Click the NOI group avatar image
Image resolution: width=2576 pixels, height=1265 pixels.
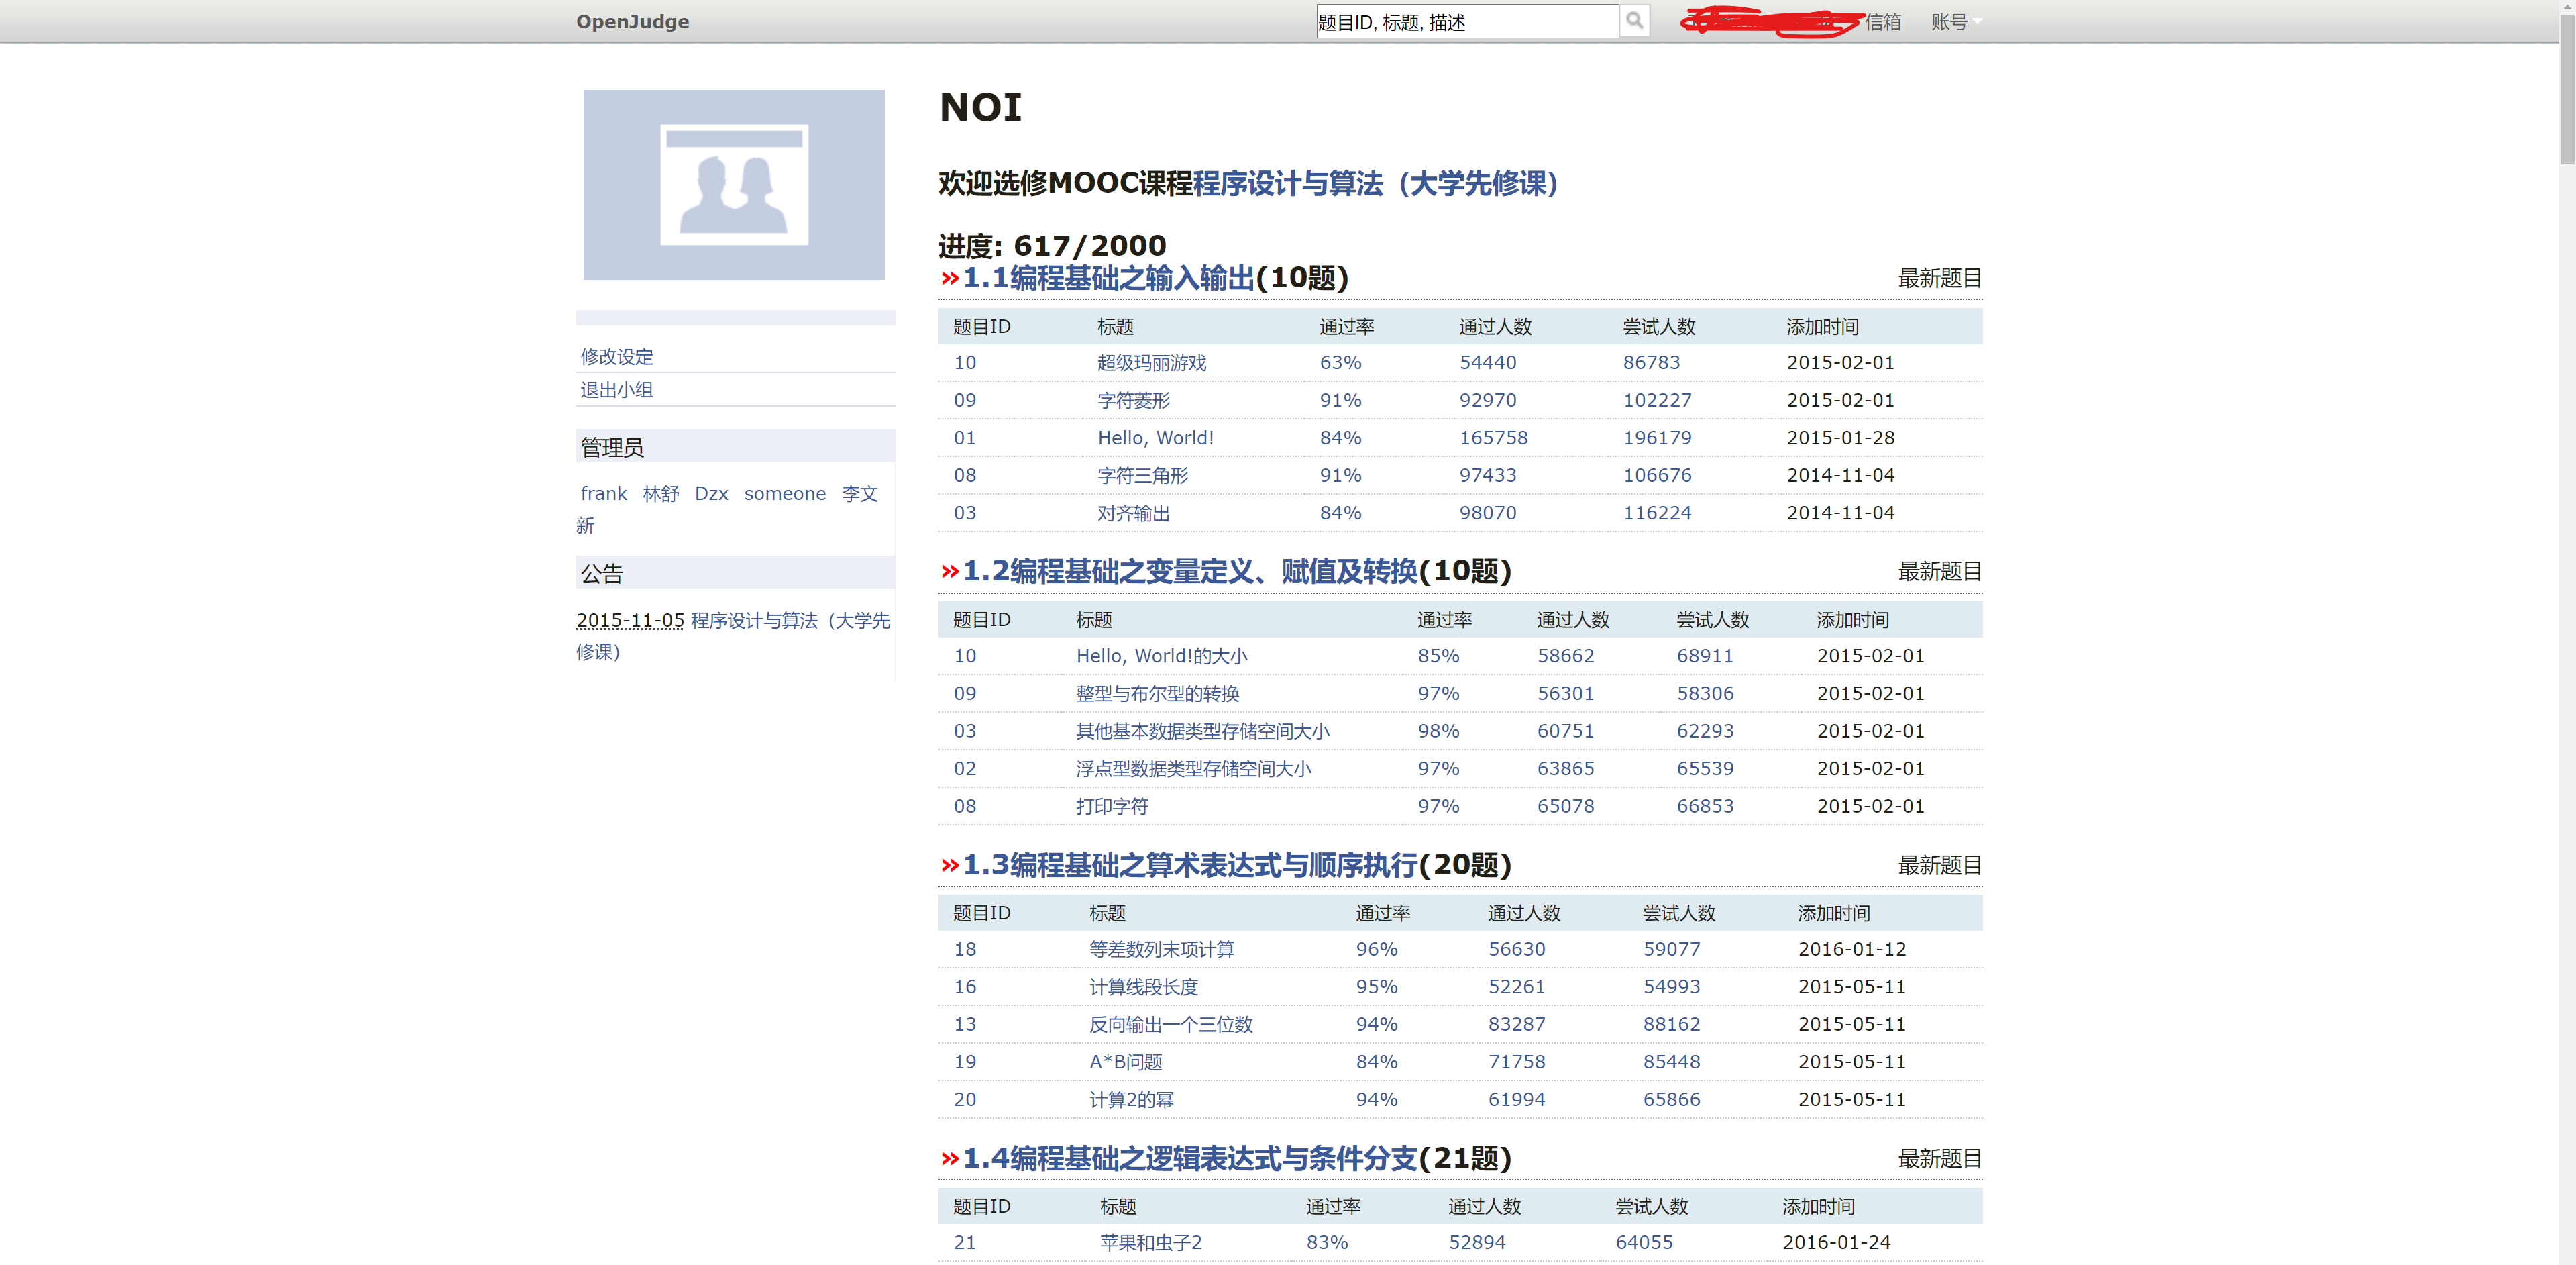coord(734,185)
